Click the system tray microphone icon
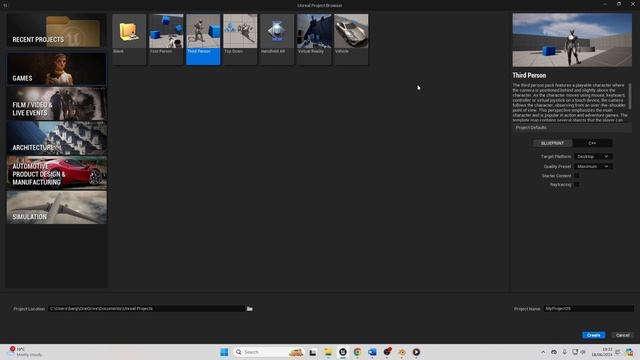 (x=564, y=352)
